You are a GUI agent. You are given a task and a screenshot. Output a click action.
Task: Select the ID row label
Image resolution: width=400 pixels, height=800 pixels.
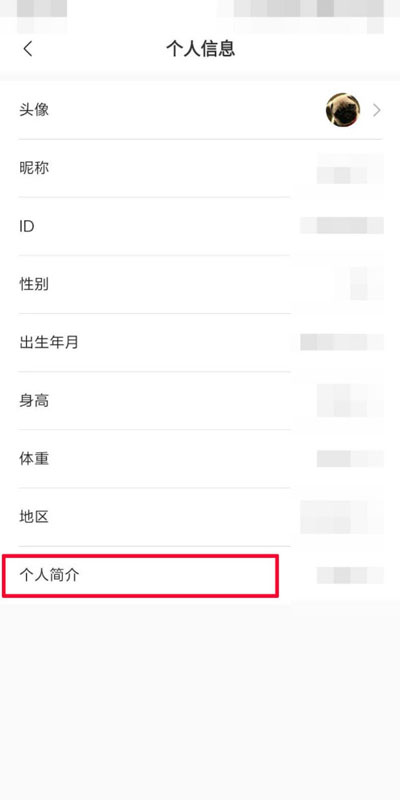click(27, 226)
